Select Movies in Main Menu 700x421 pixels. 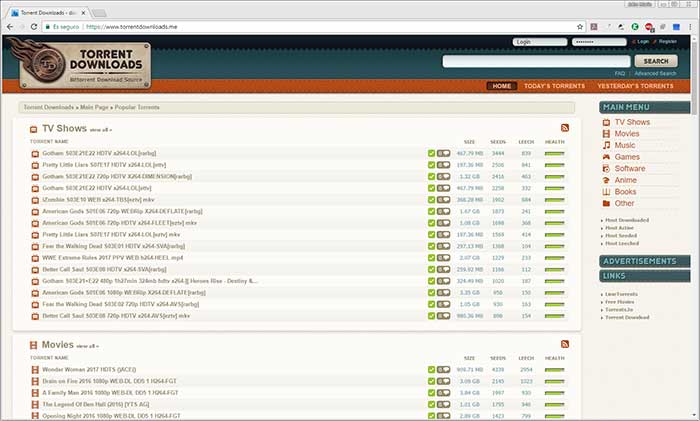point(627,133)
